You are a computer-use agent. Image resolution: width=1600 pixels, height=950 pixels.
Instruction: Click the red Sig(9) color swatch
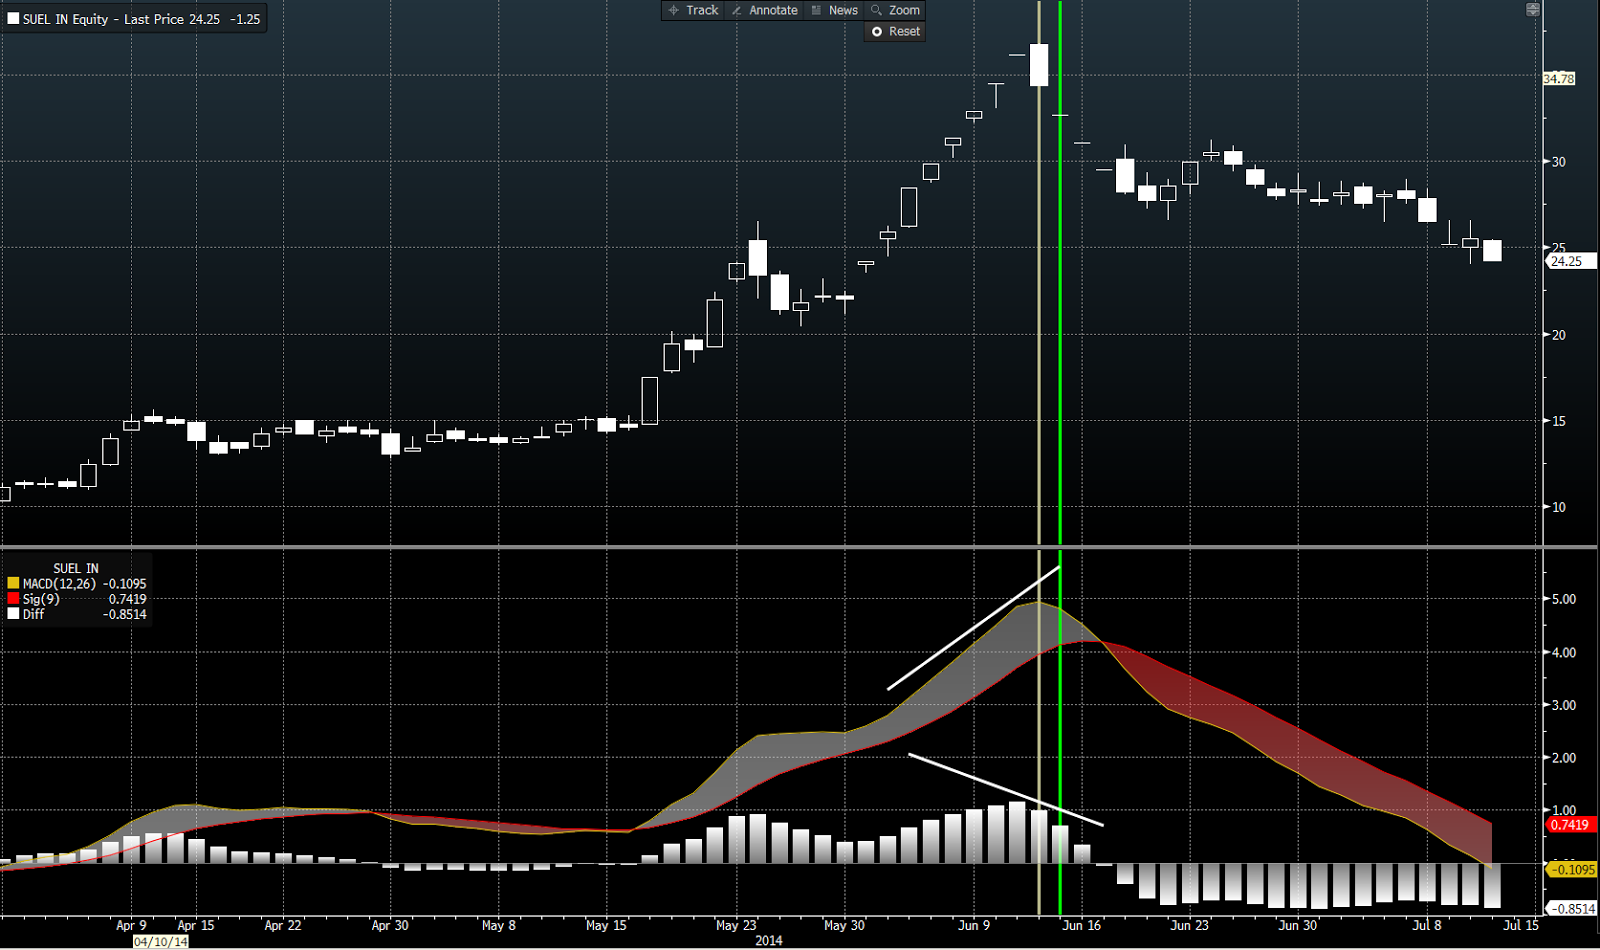[13, 599]
